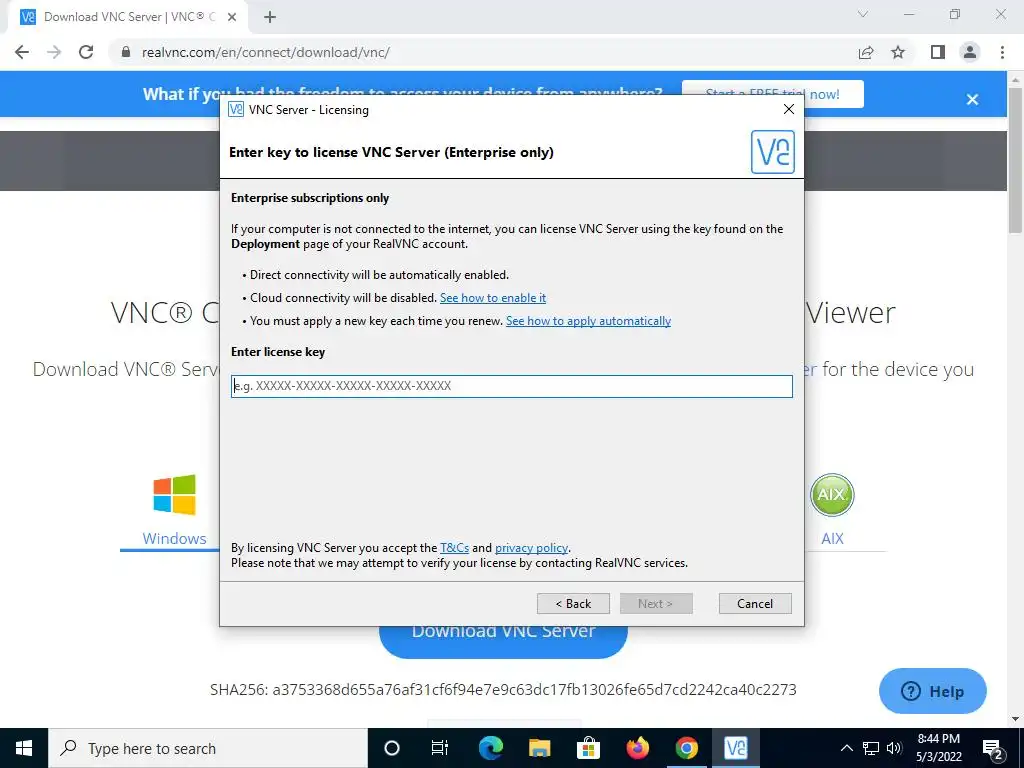Open the Windows Start menu
Viewport: 1024px width, 768px height.
click(24, 748)
